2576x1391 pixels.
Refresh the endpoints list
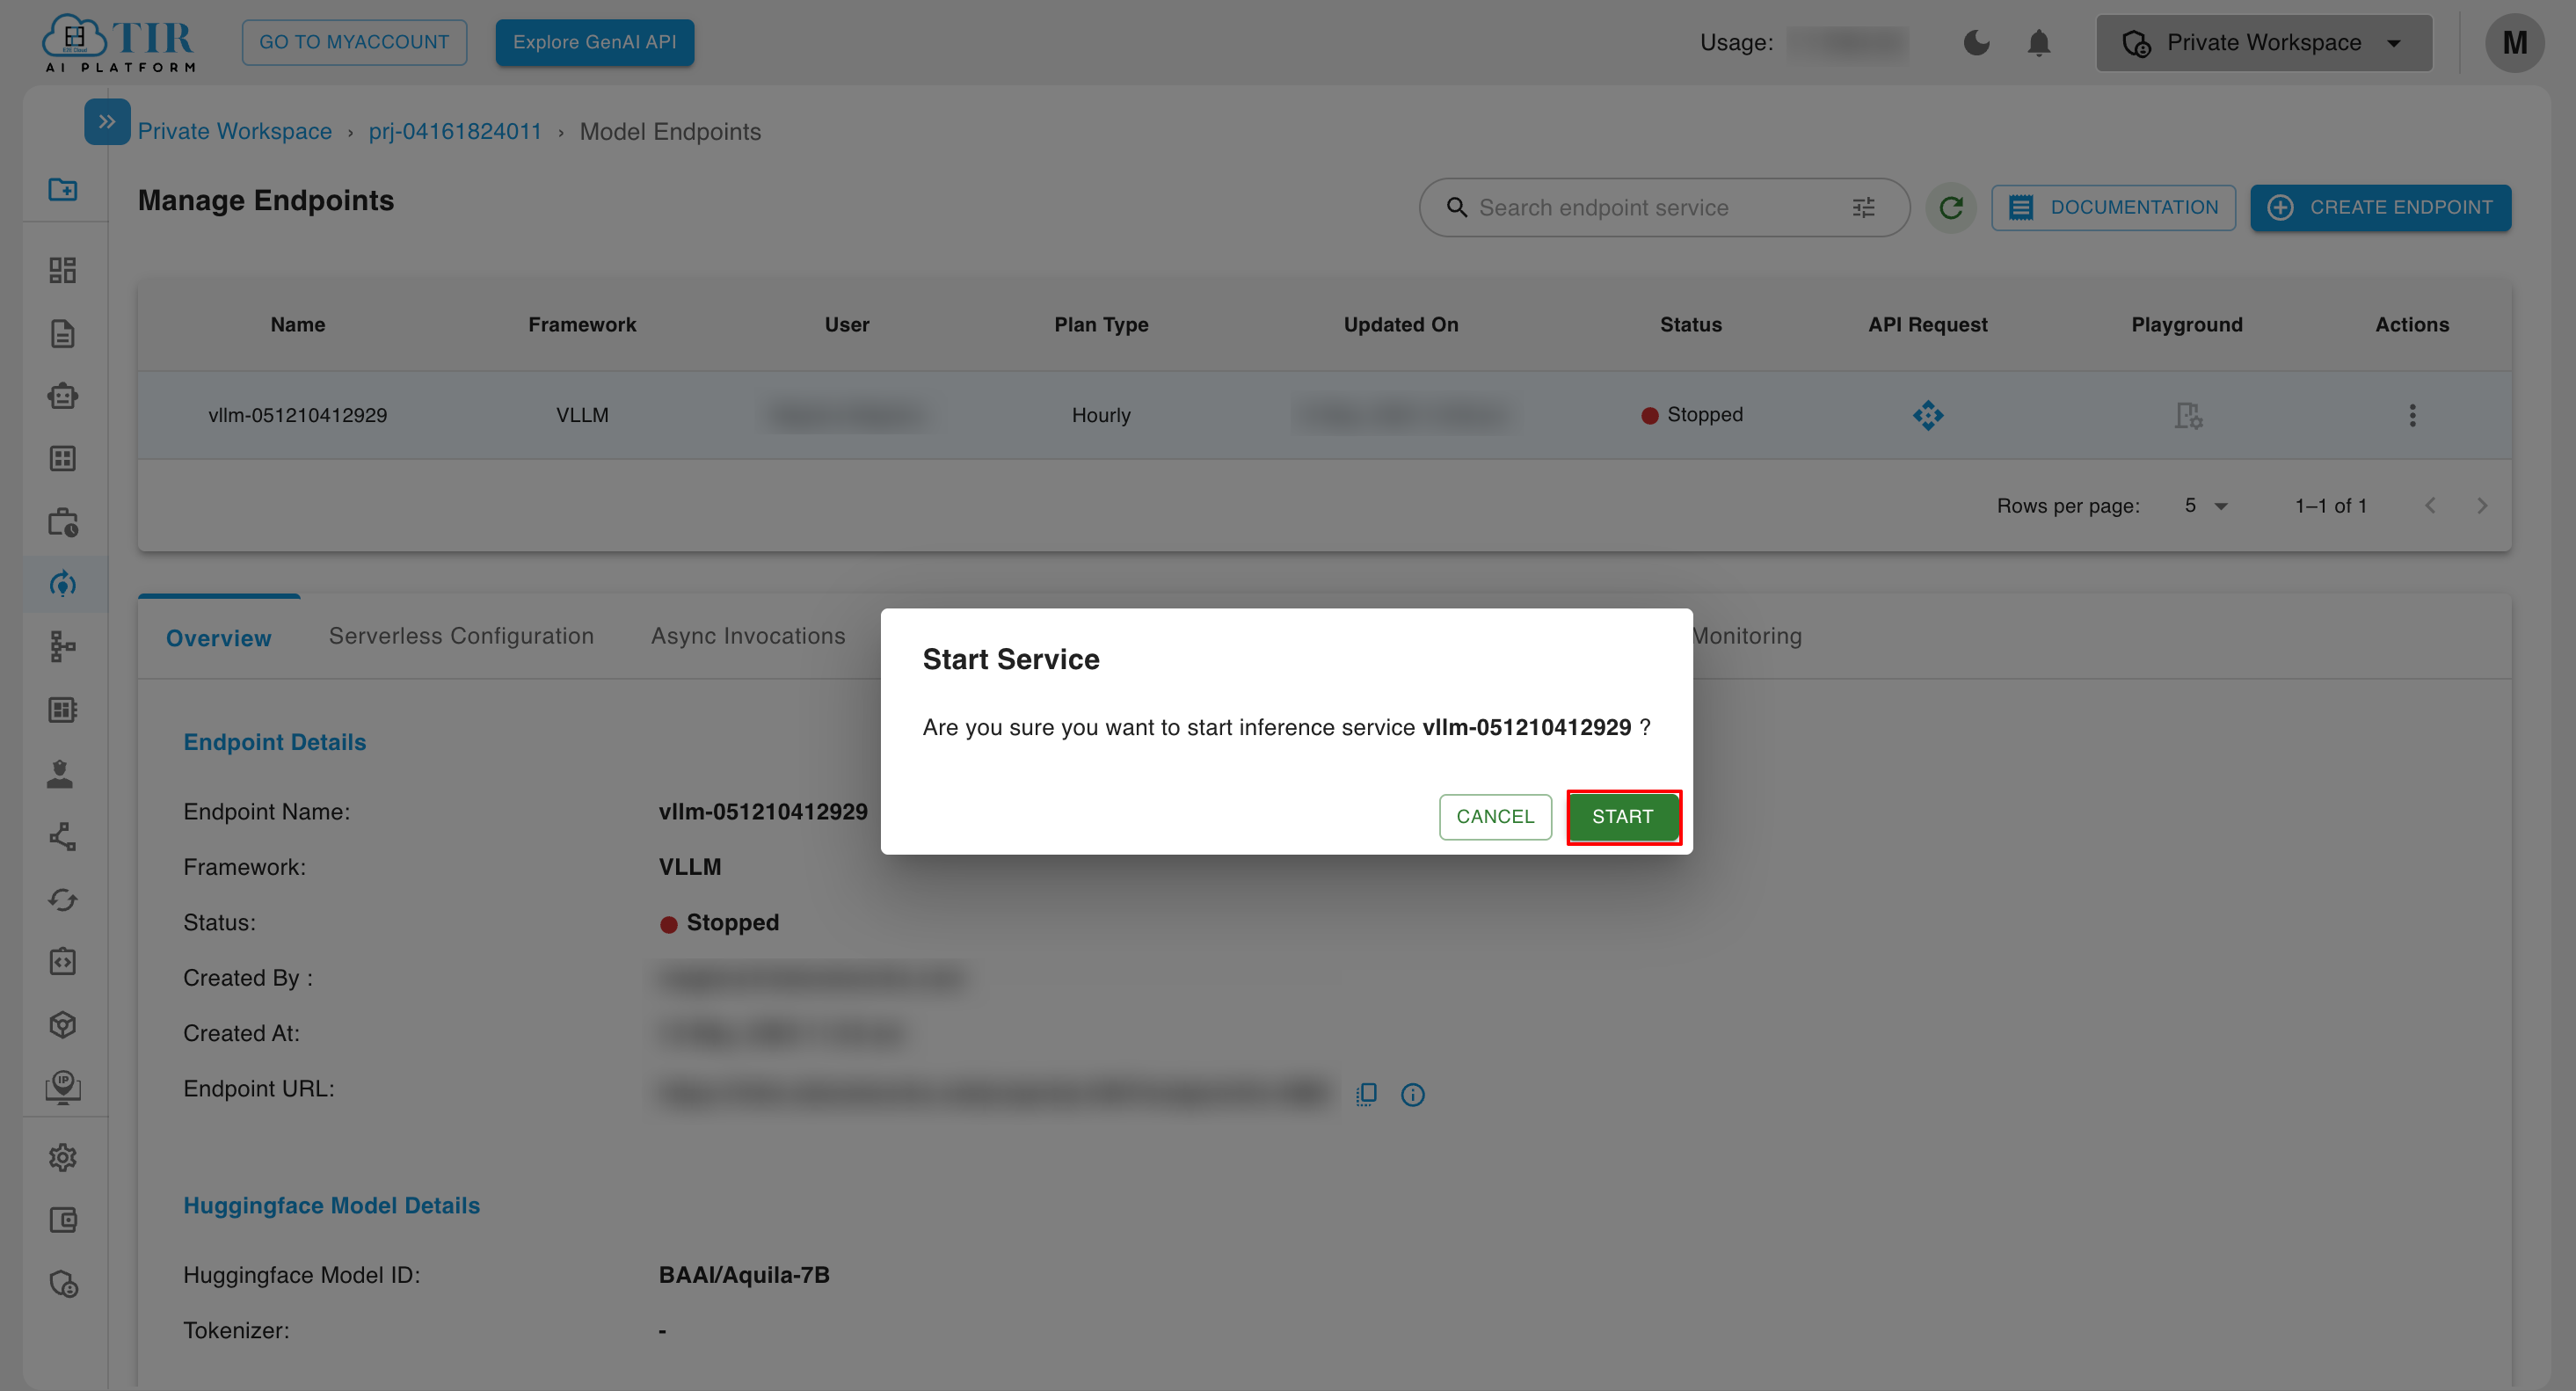pos(1950,207)
